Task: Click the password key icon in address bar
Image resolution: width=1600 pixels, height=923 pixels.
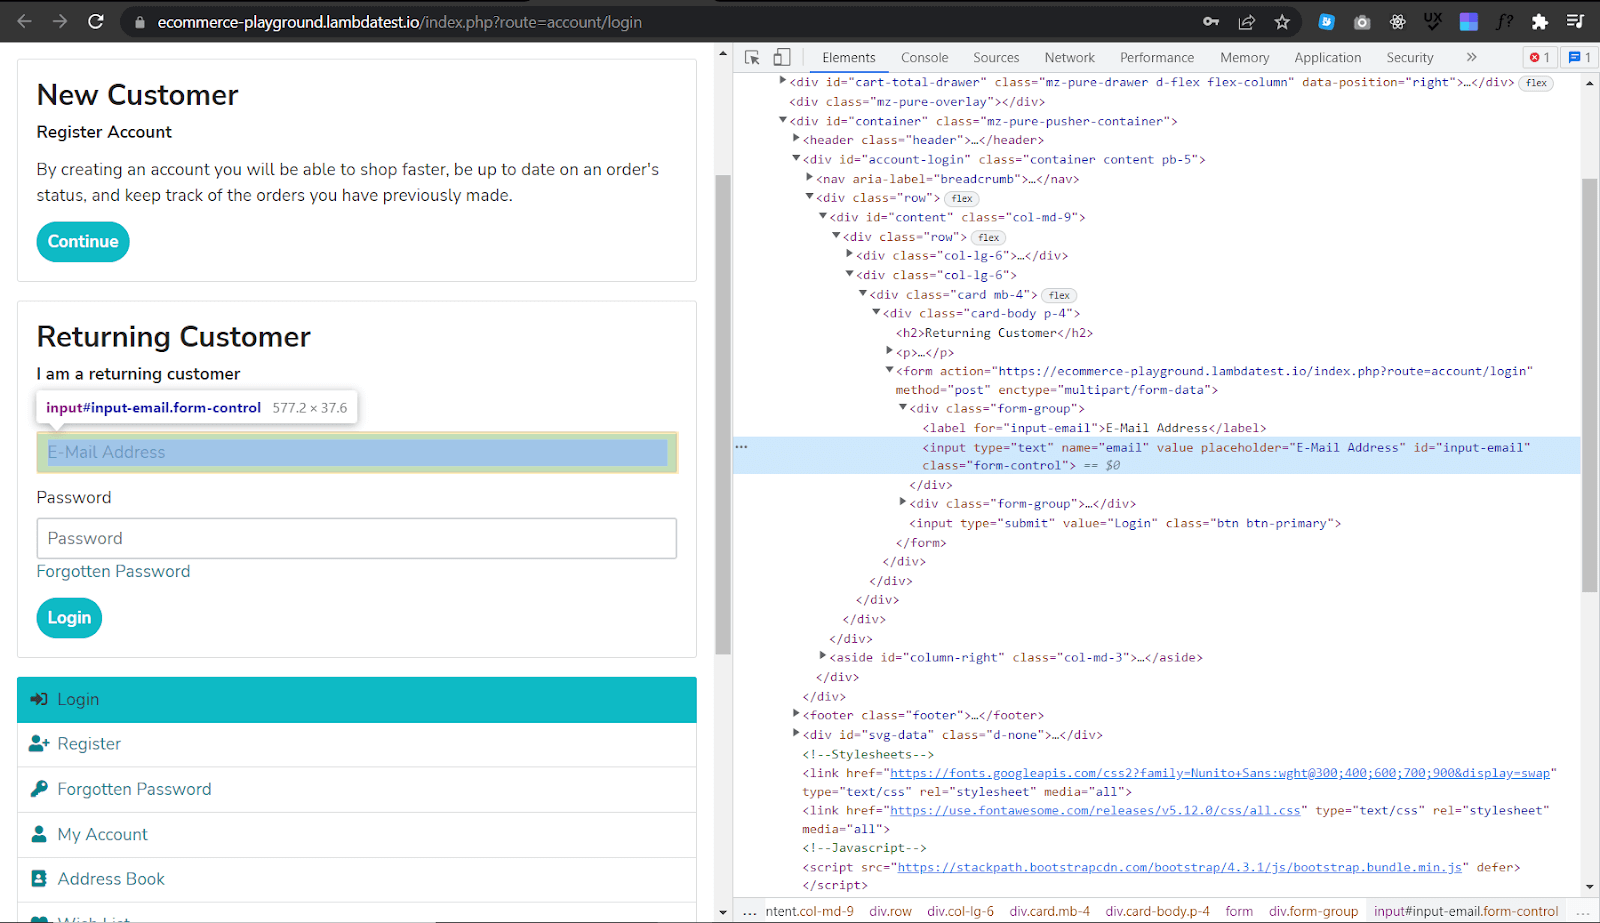Action: coord(1210,21)
